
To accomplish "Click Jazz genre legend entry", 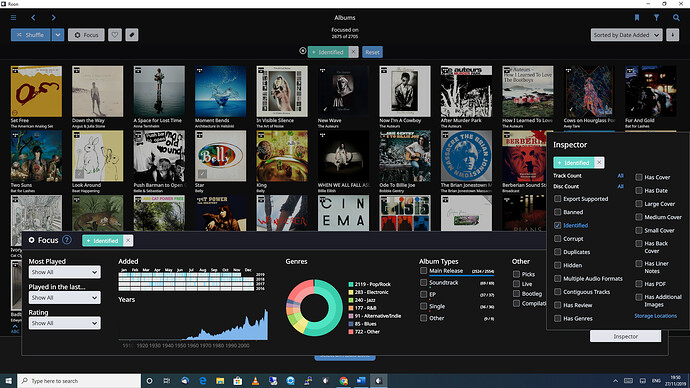I will coord(363,300).
